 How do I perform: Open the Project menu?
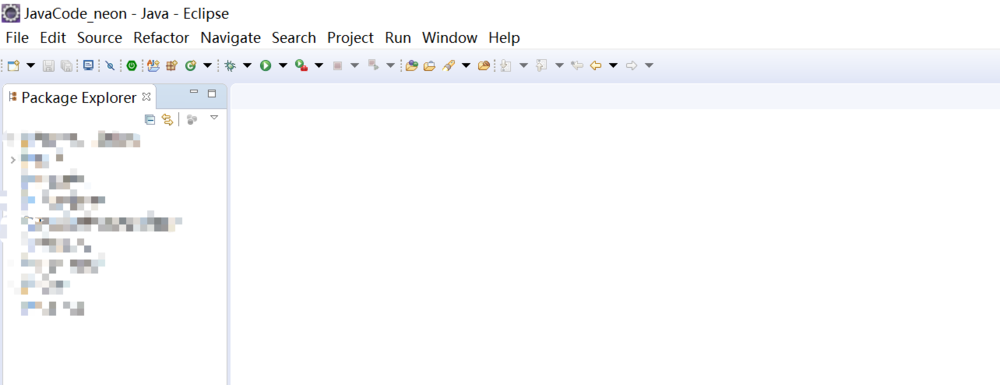[x=350, y=38]
